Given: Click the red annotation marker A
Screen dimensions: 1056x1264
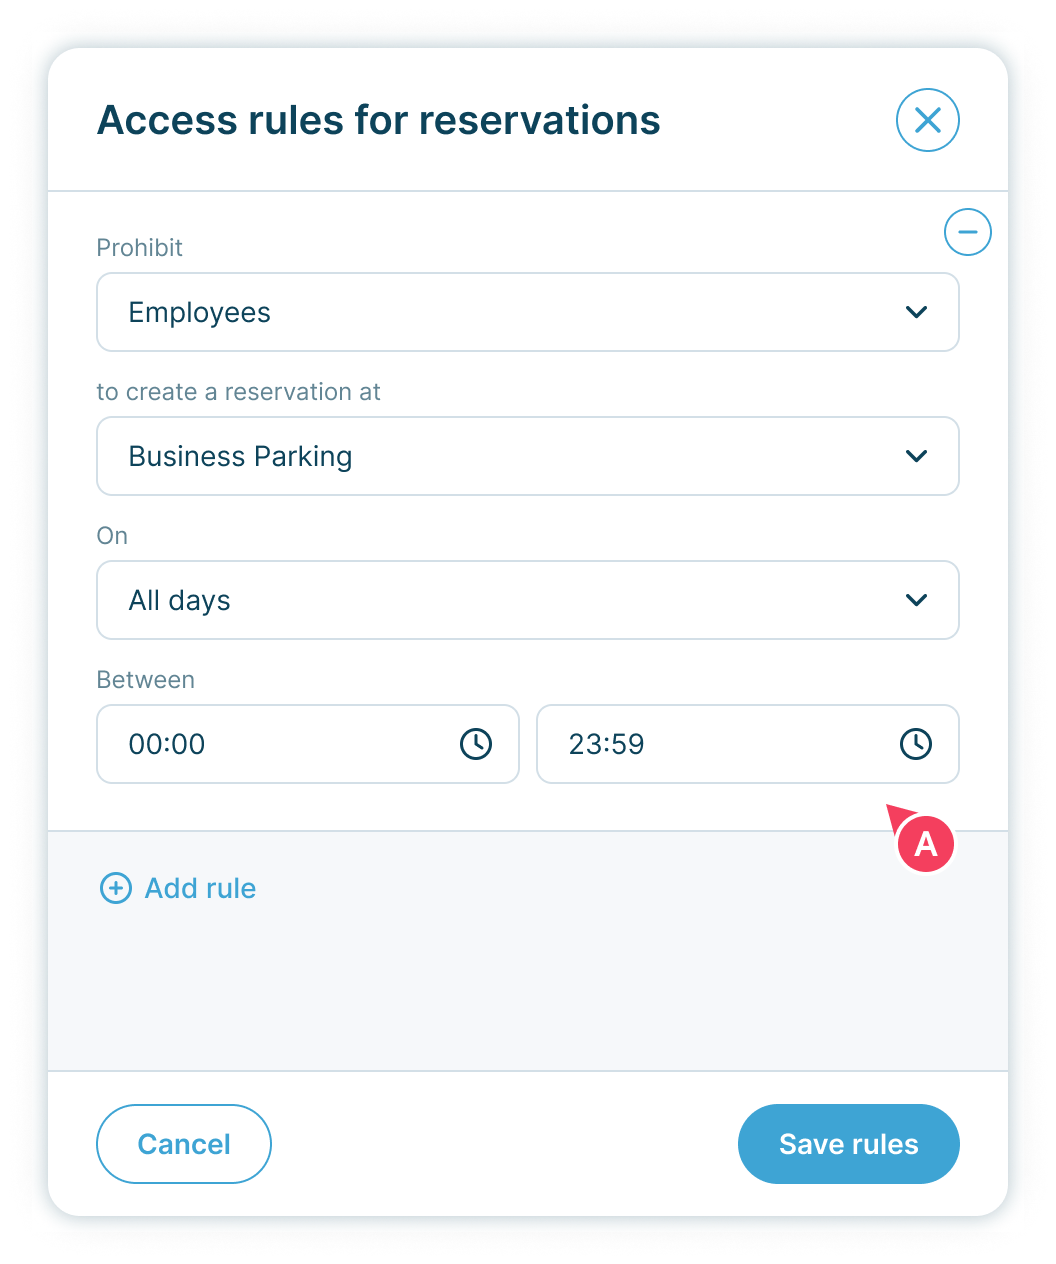Looking at the screenshot, I should point(925,844).
